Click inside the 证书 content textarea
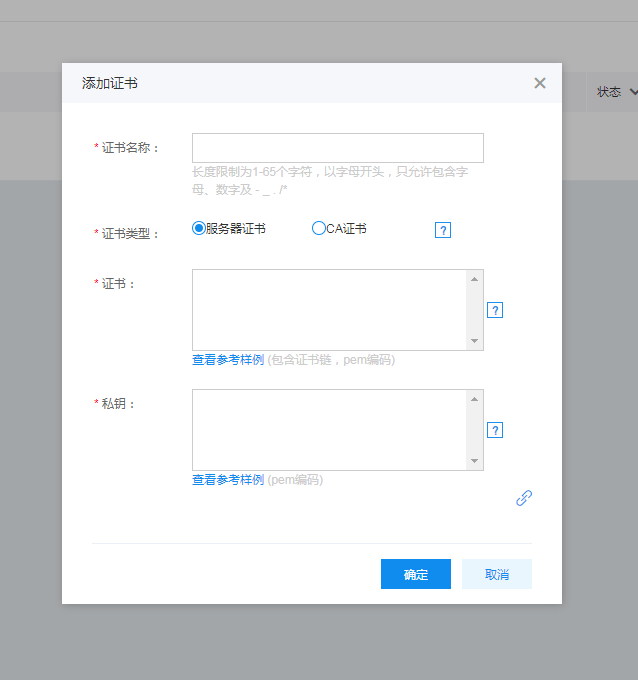The height and width of the screenshot is (680, 638). coord(329,309)
